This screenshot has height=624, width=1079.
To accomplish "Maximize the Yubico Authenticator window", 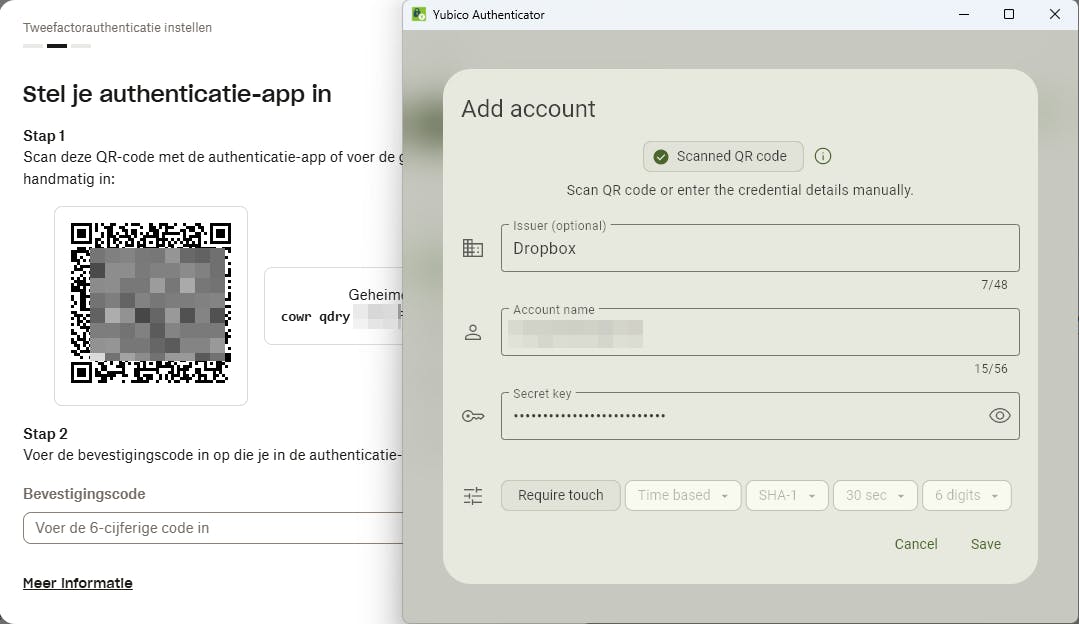I will tap(1009, 14).
